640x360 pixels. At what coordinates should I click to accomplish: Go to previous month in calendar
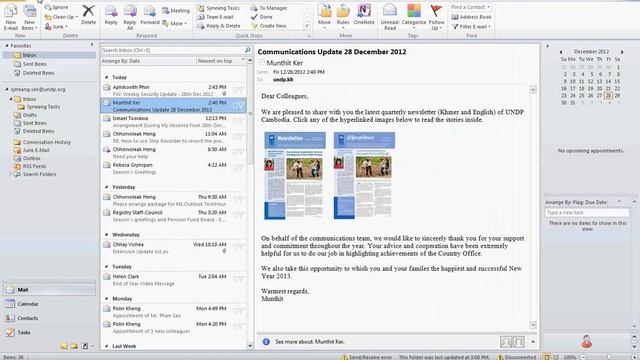561,52
